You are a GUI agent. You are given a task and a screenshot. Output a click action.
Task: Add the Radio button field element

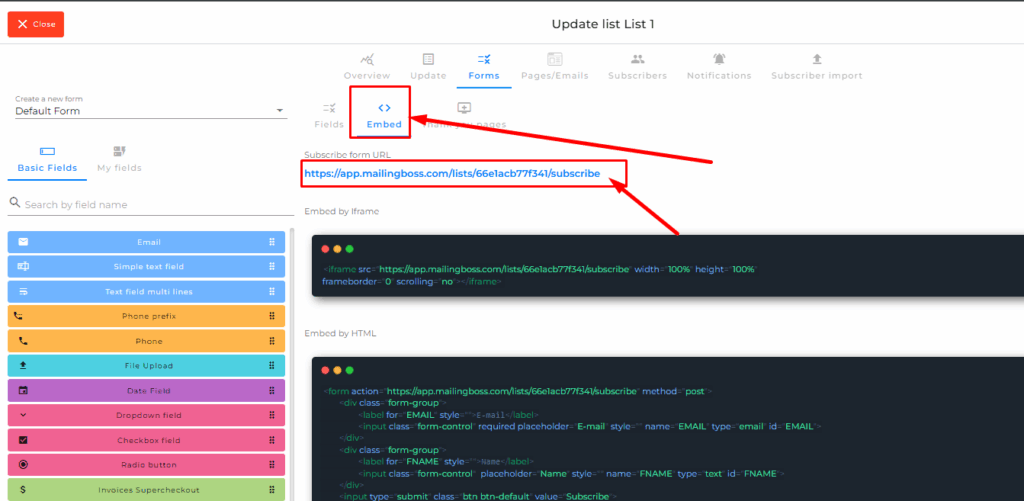pos(147,465)
